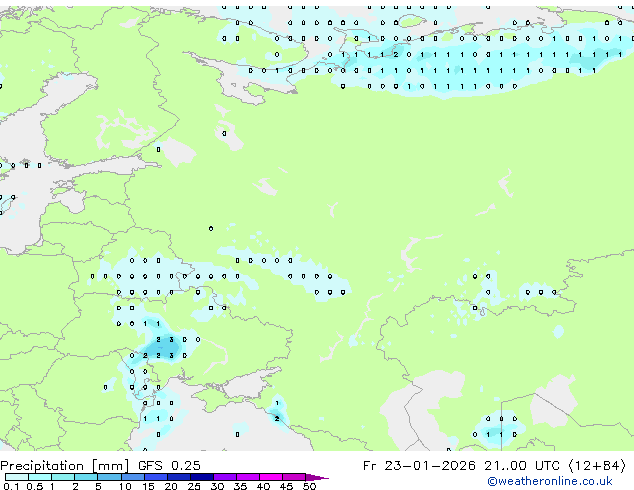Click the "21..00 UTC" time text

[522, 466]
